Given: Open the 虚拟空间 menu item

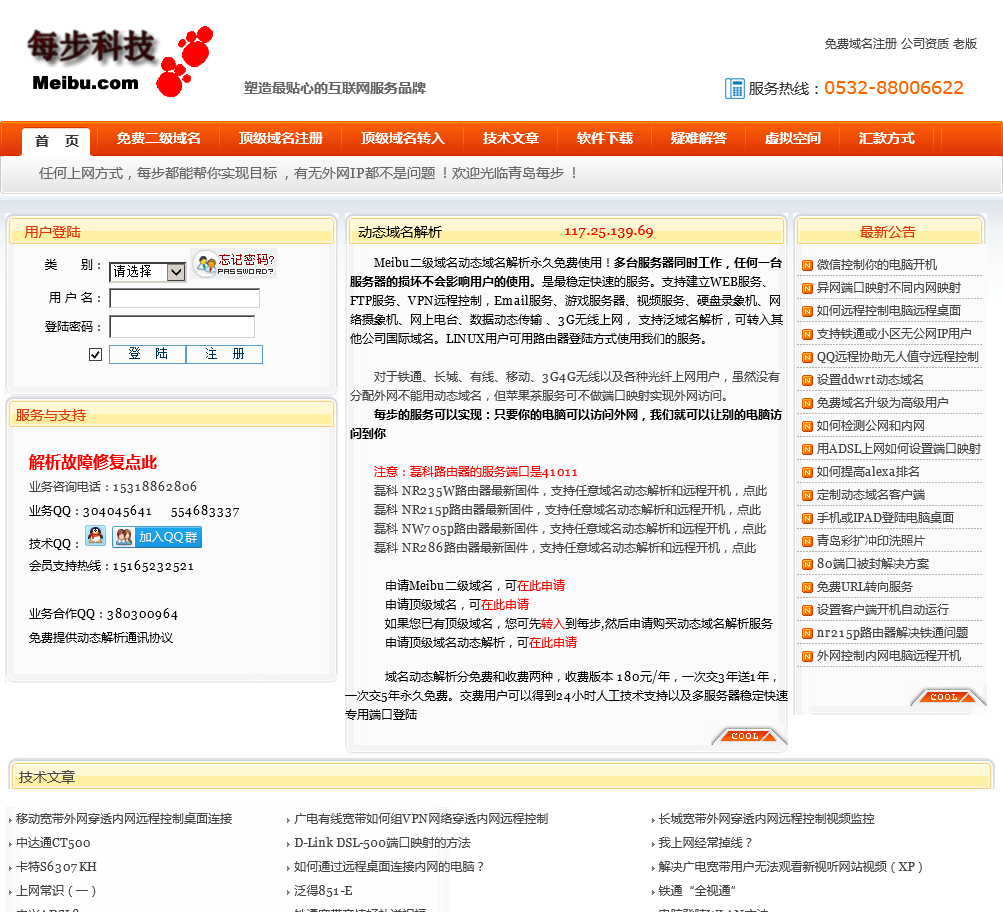Looking at the screenshot, I should [793, 138].
